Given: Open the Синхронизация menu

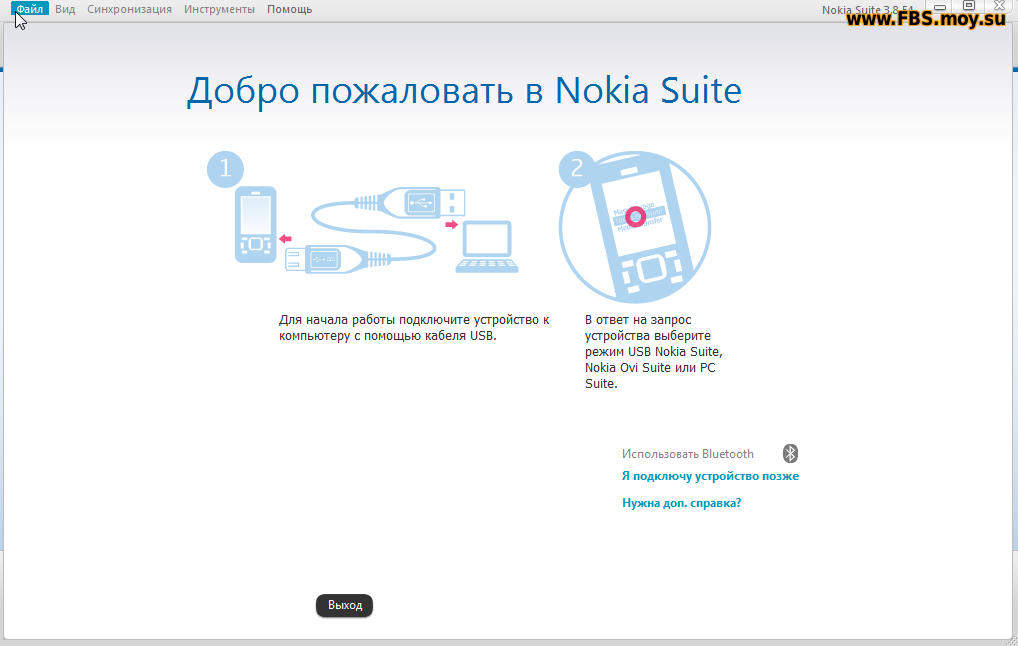Looking at the screenshot, I should tap(129, 9).
